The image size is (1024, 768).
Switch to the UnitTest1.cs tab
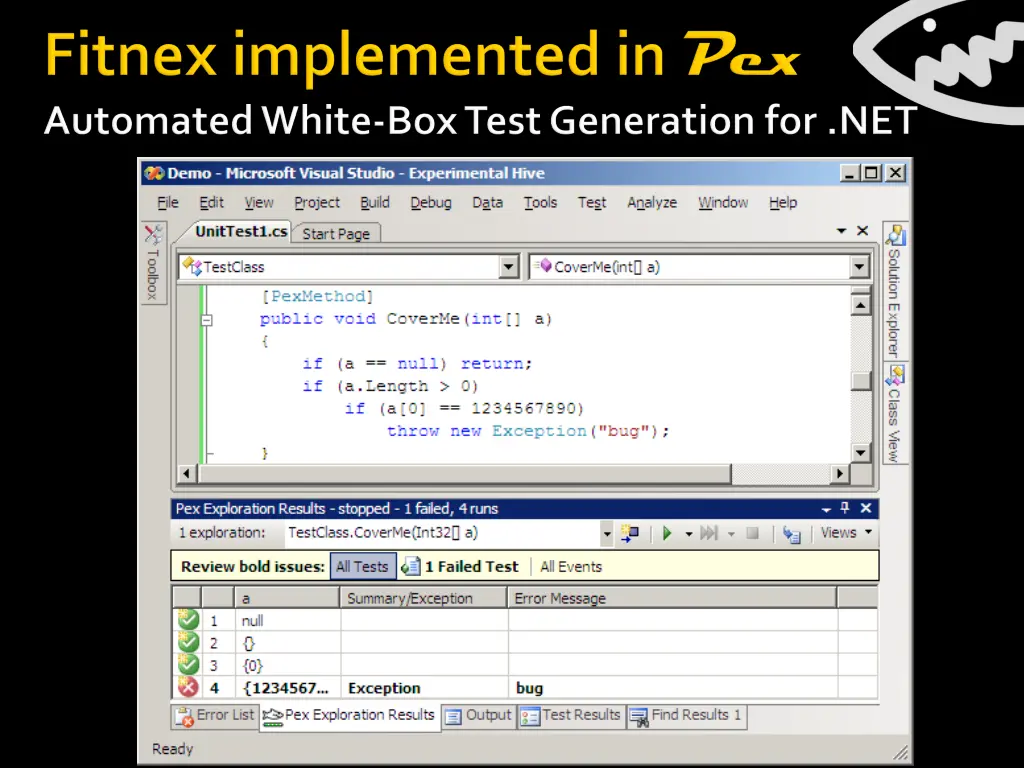241,231
